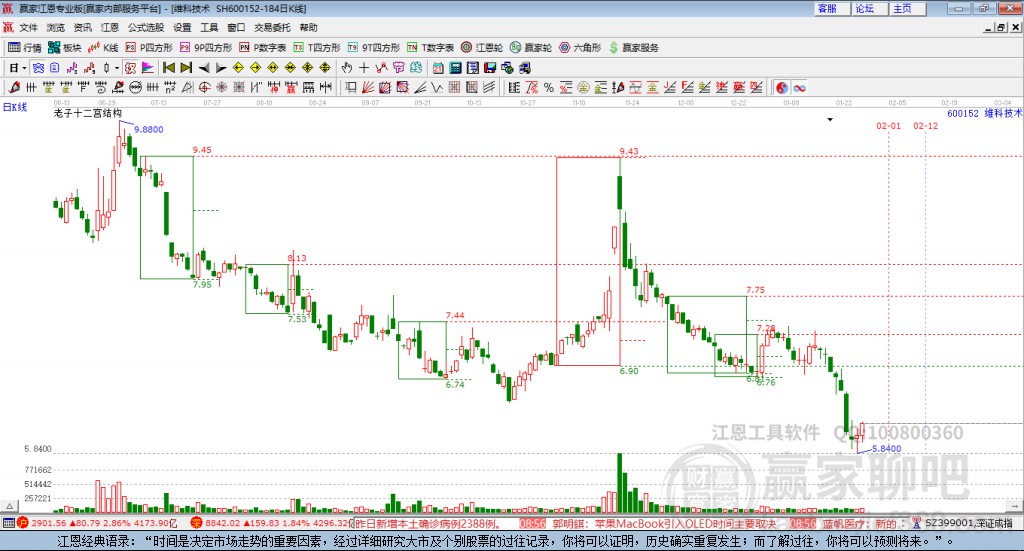The image size is (1024, 551).
Task: Click the 5.8400 low price label
Action: (x=887, y=449)
